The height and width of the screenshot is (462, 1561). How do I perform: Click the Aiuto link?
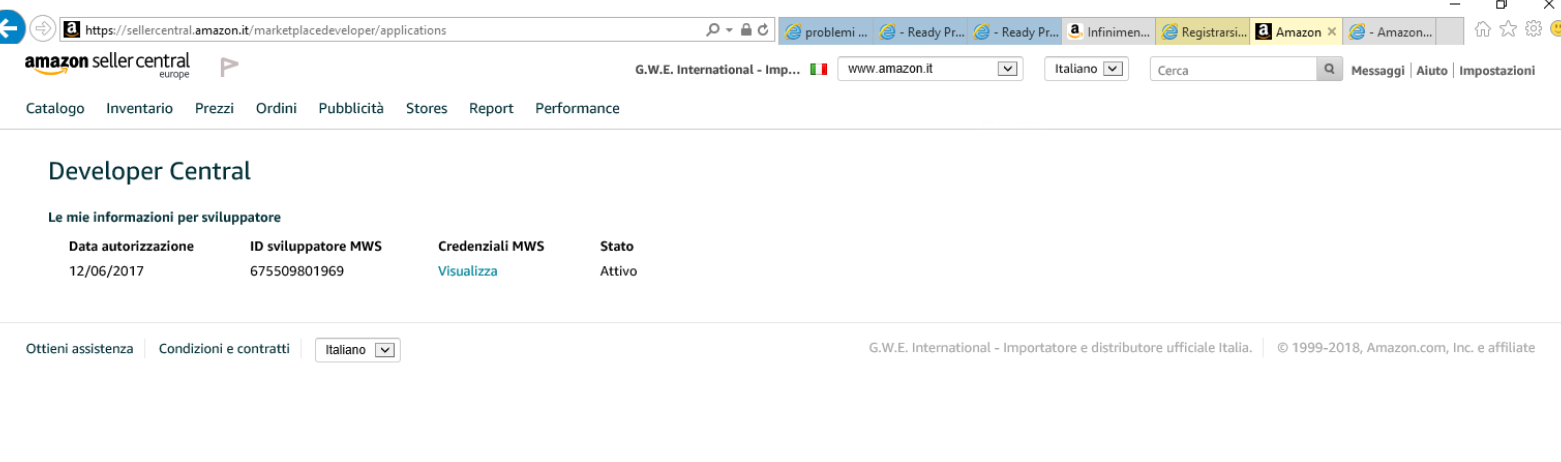(1431, 70)
